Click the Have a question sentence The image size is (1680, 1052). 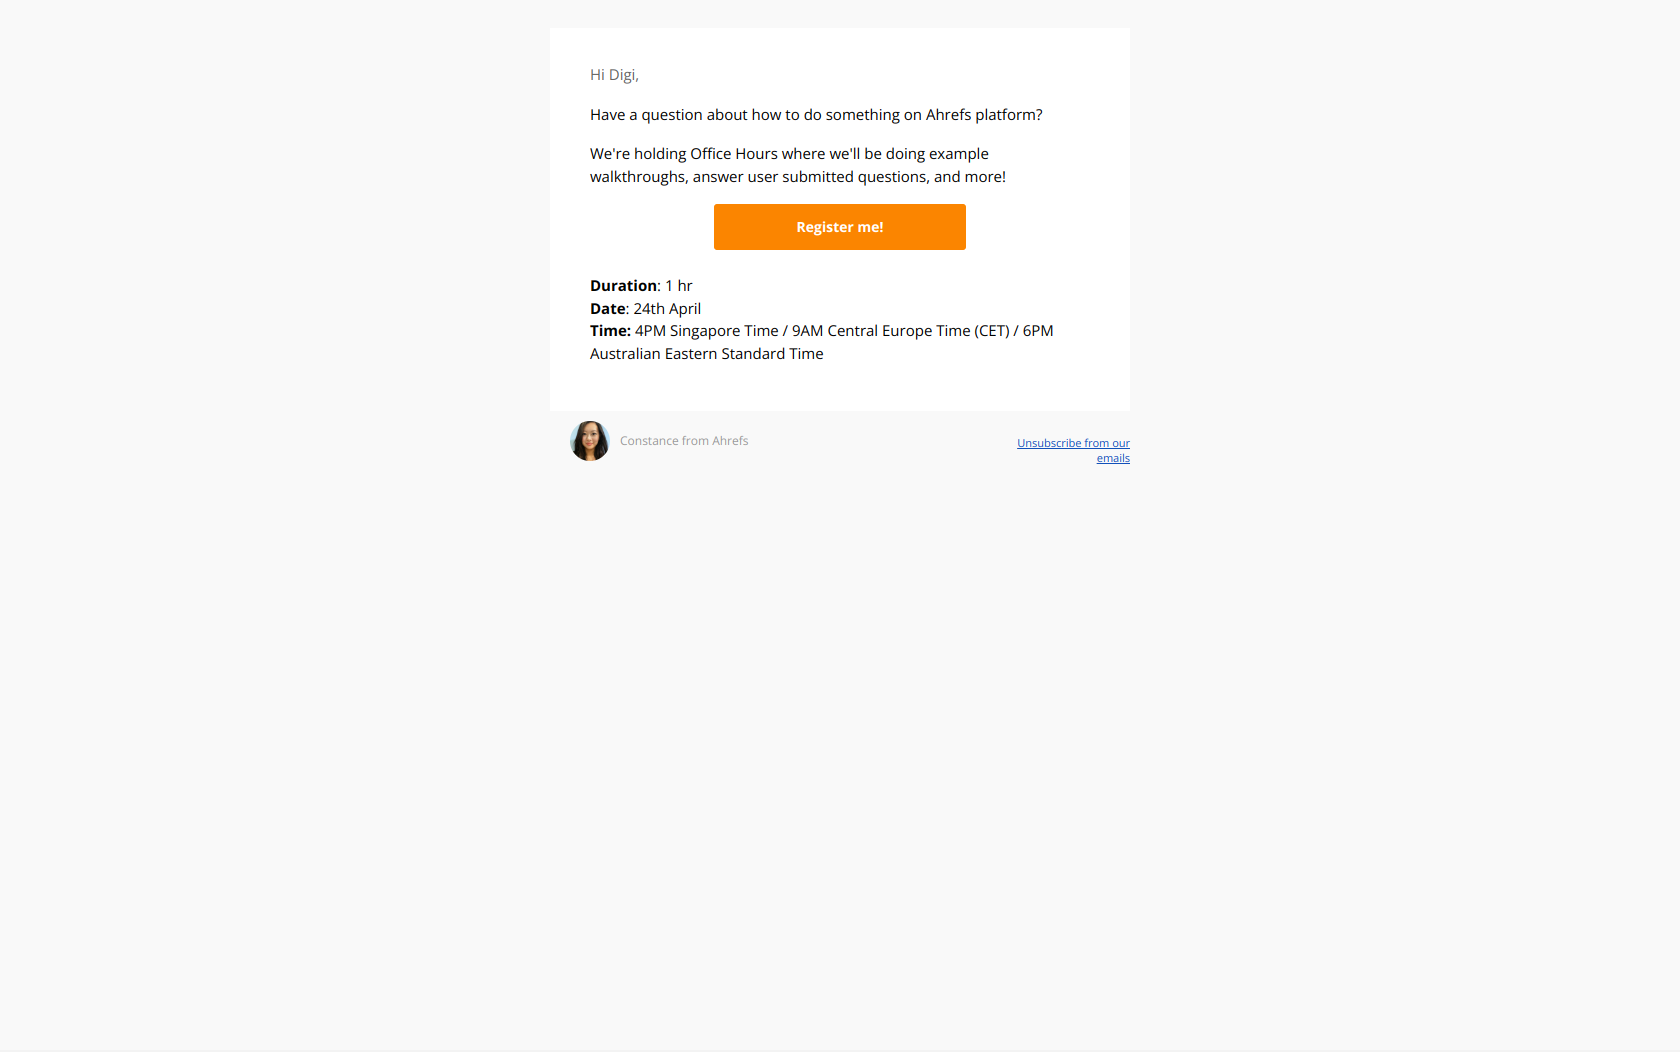pos(816,115)
